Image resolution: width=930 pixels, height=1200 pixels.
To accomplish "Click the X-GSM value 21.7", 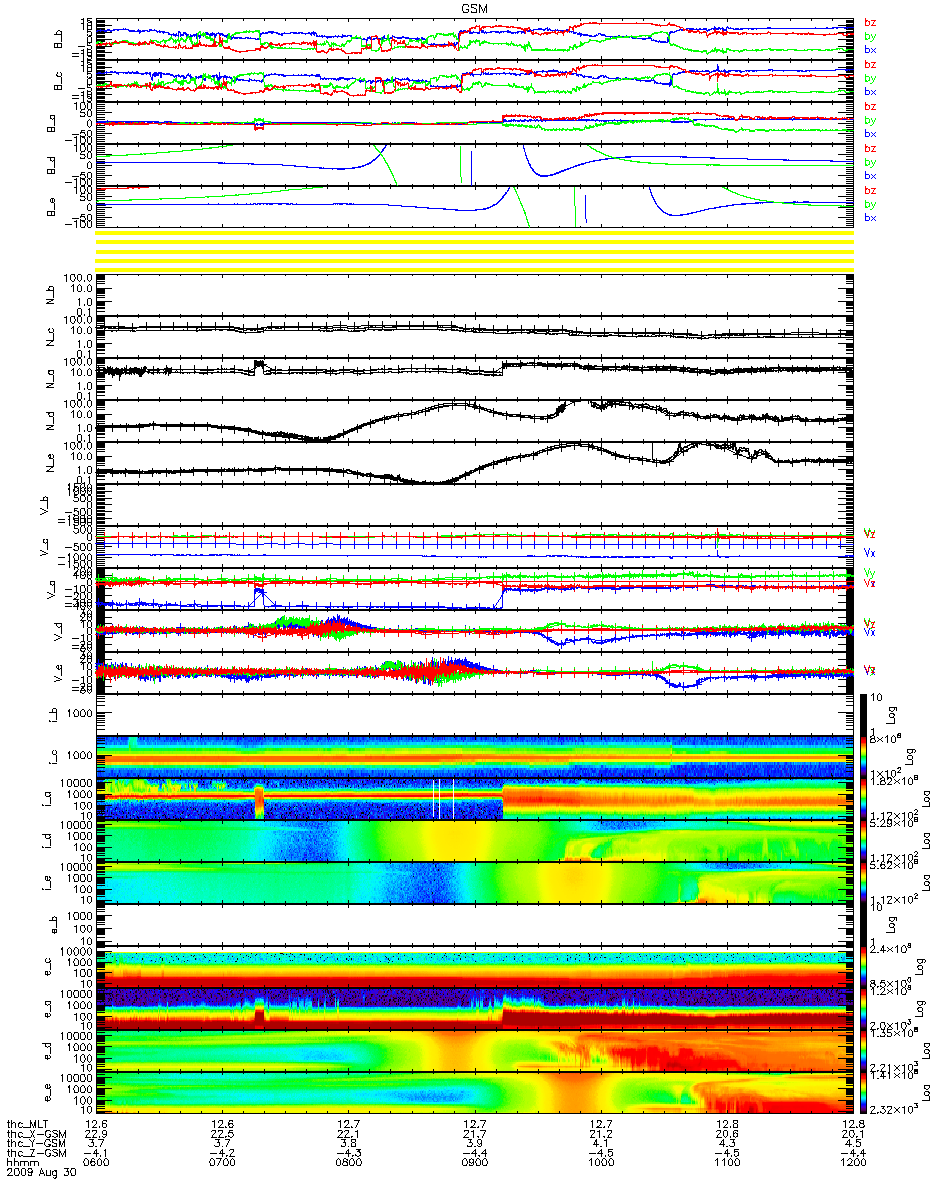I will (x=474, y=1134).
